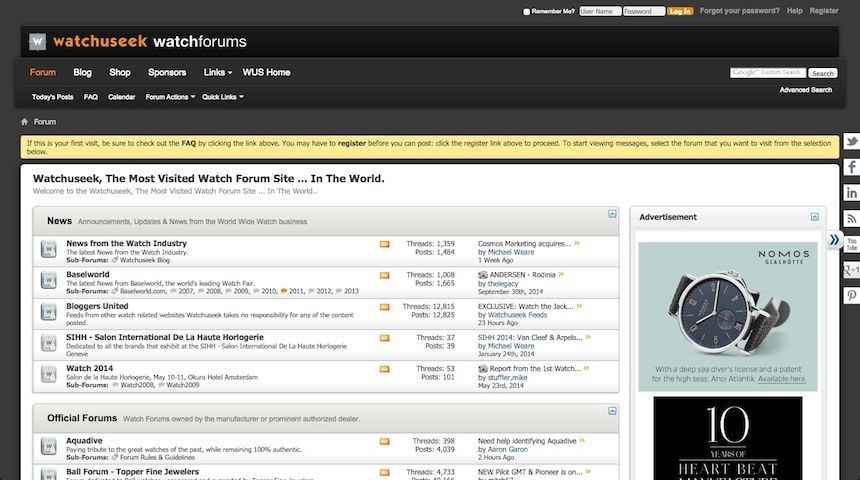Switch to the Blog tab
Screen dimensions: 860x480
pyautogui.click(x=82, y=72)
